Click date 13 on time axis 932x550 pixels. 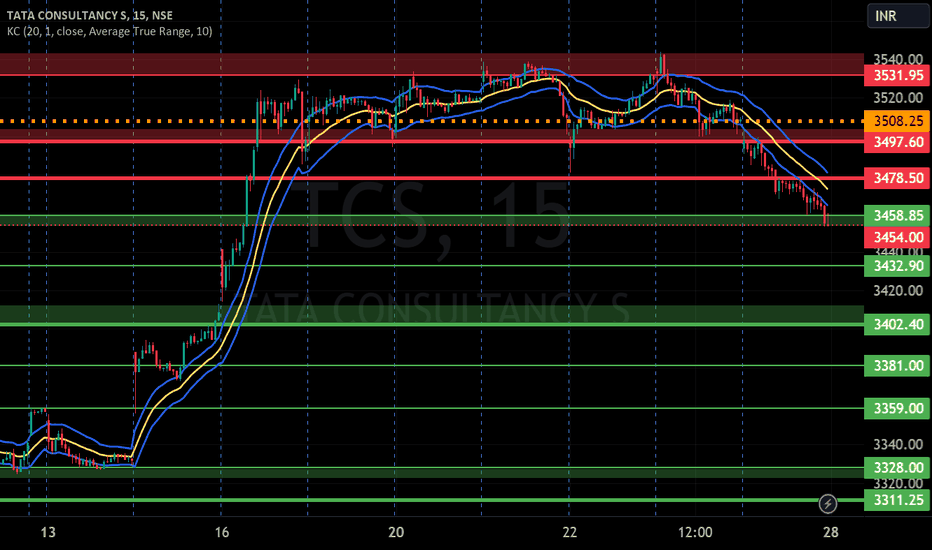pos(48,532)
